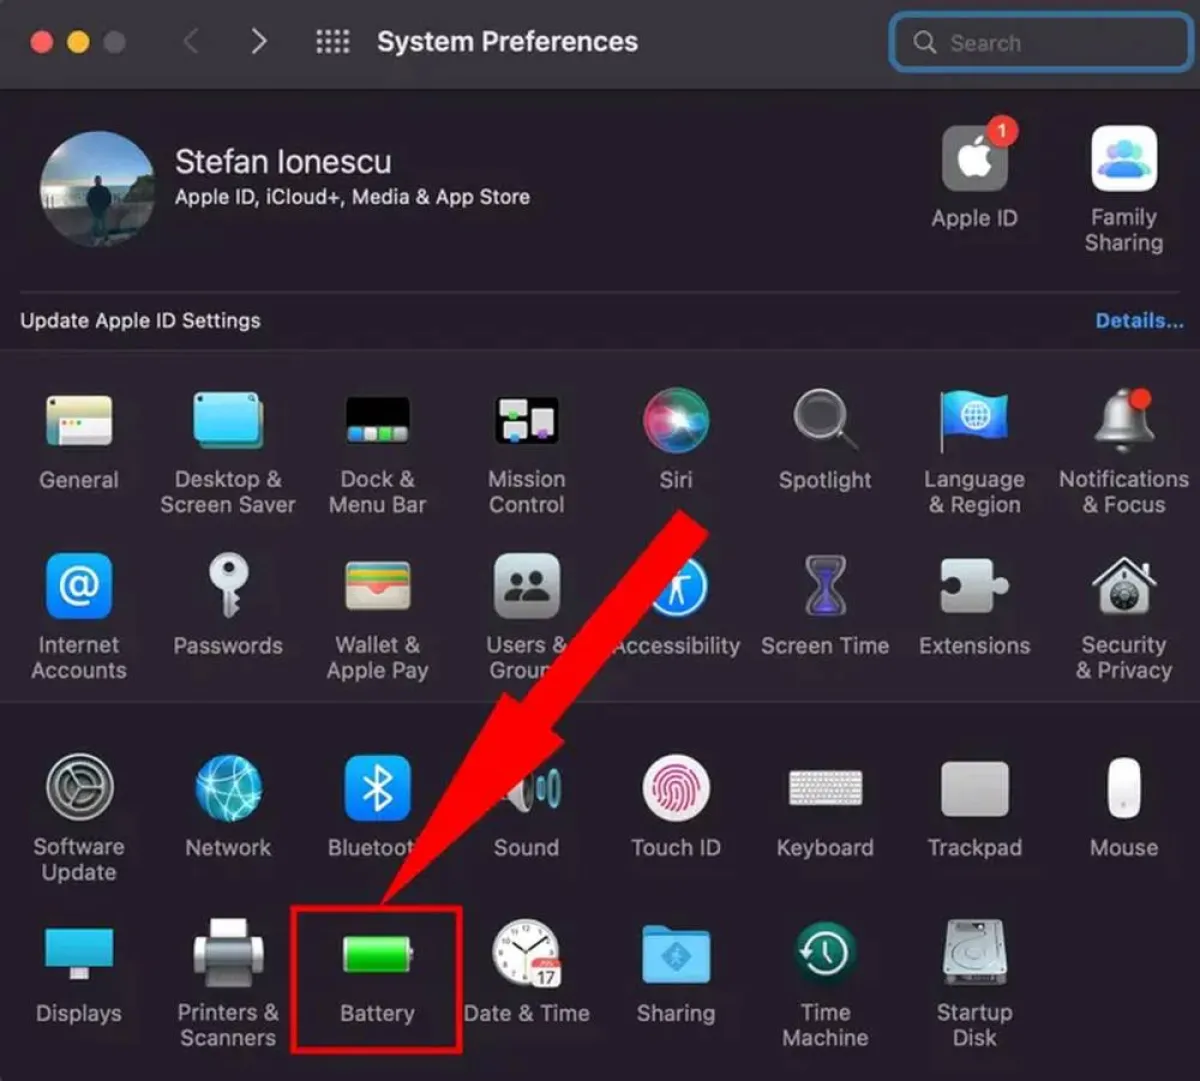This screenshot has width=1200, height=1081.
Task: Open the Battery preference pane
Action: [376, 955]
